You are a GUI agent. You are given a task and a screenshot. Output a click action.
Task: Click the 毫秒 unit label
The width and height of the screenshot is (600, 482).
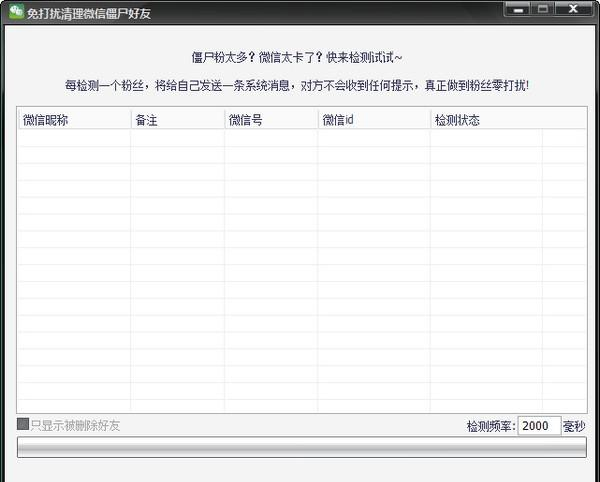(x=574, y=426)
